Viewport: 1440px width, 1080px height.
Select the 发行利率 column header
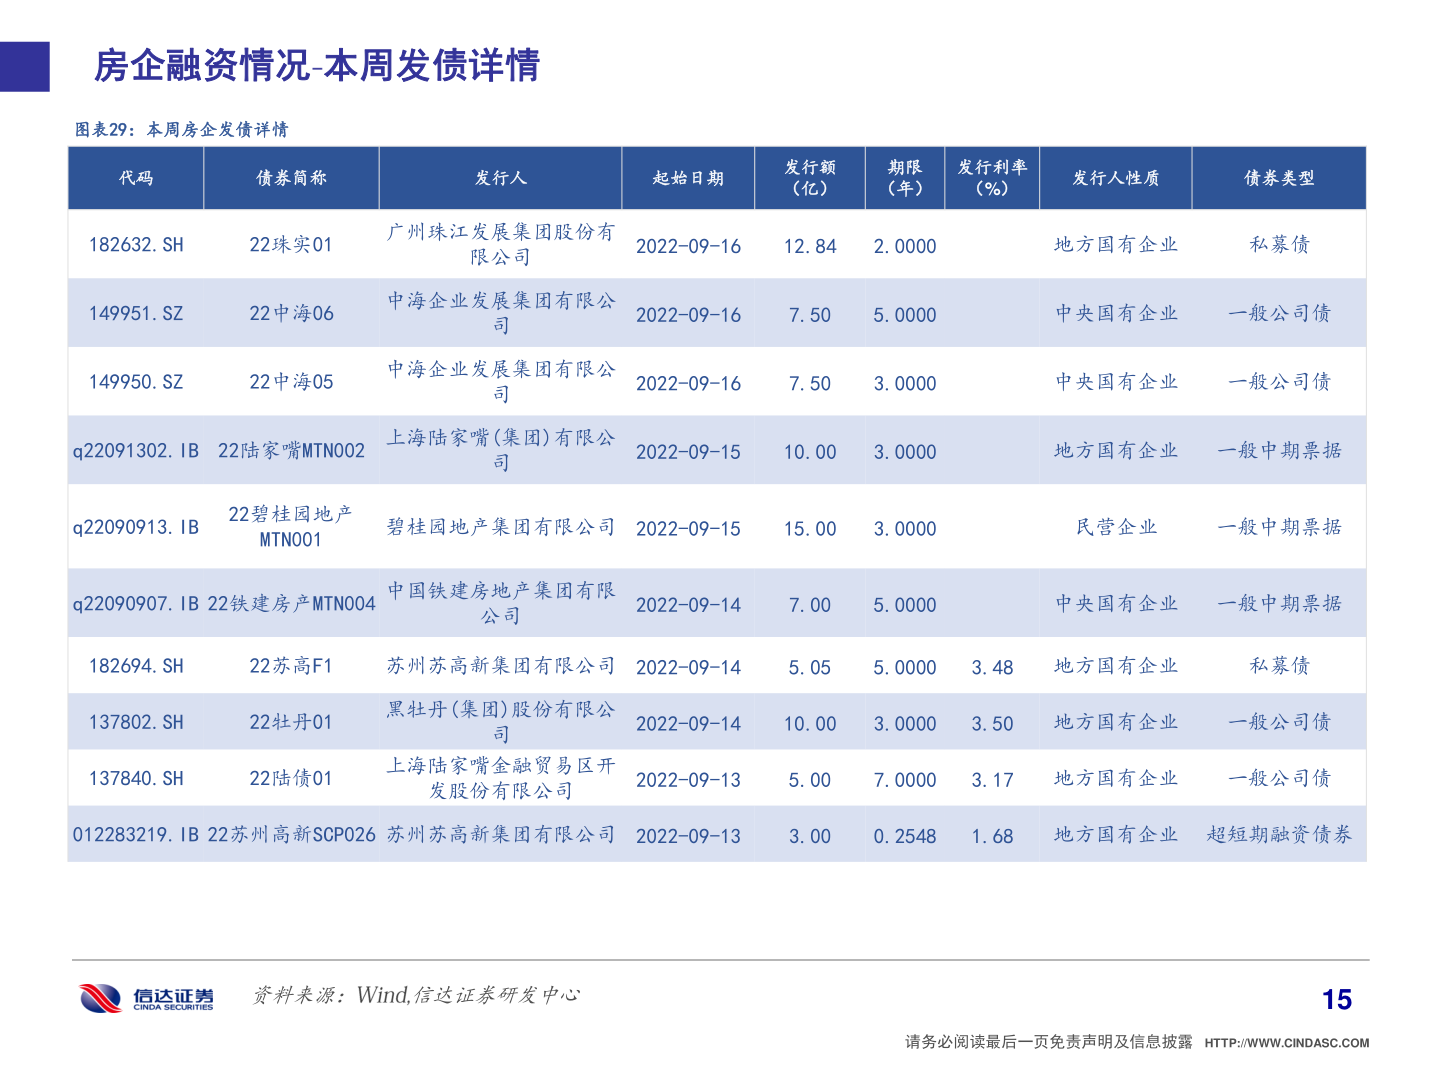point(992,178)
